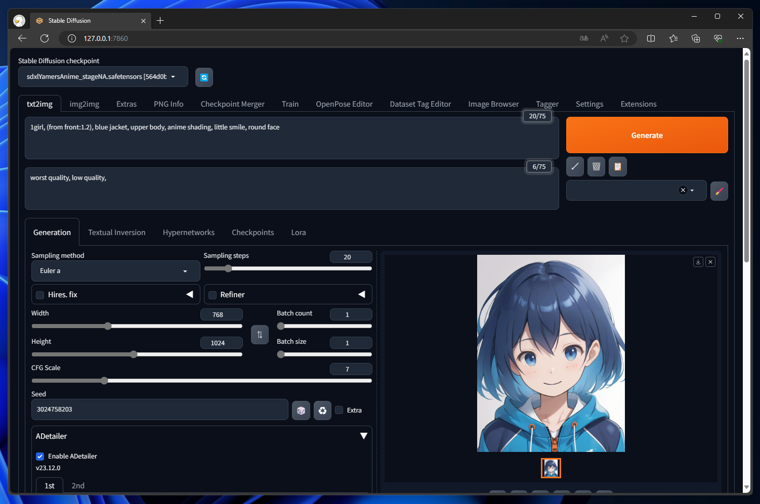
Task: Go to Checkpoint Merger tab
Action: 233,104
